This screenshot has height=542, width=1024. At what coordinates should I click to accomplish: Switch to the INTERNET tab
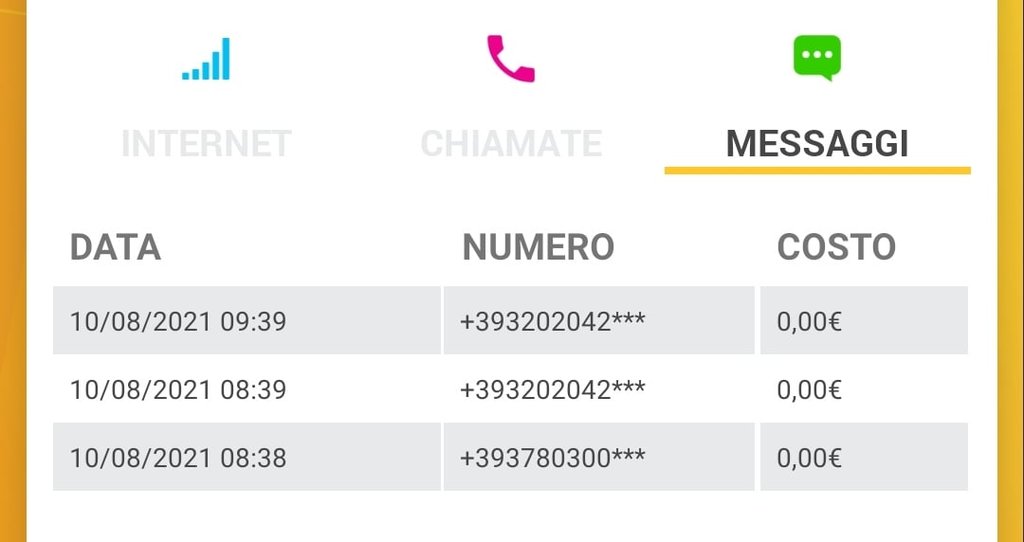[x=206, y=144]
